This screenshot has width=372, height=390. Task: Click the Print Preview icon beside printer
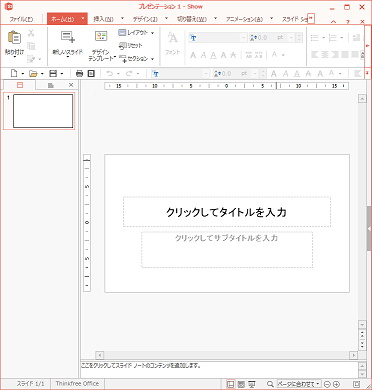(91, 73)
